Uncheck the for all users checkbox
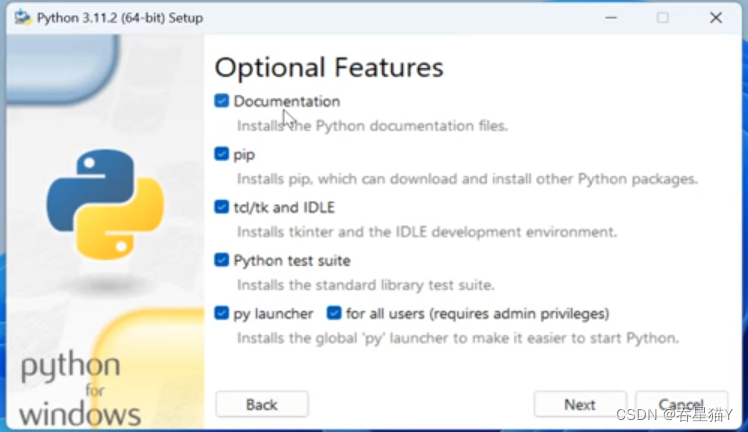Image resolution: width=748 pixels, height=432 pixels. pos(334,313)
